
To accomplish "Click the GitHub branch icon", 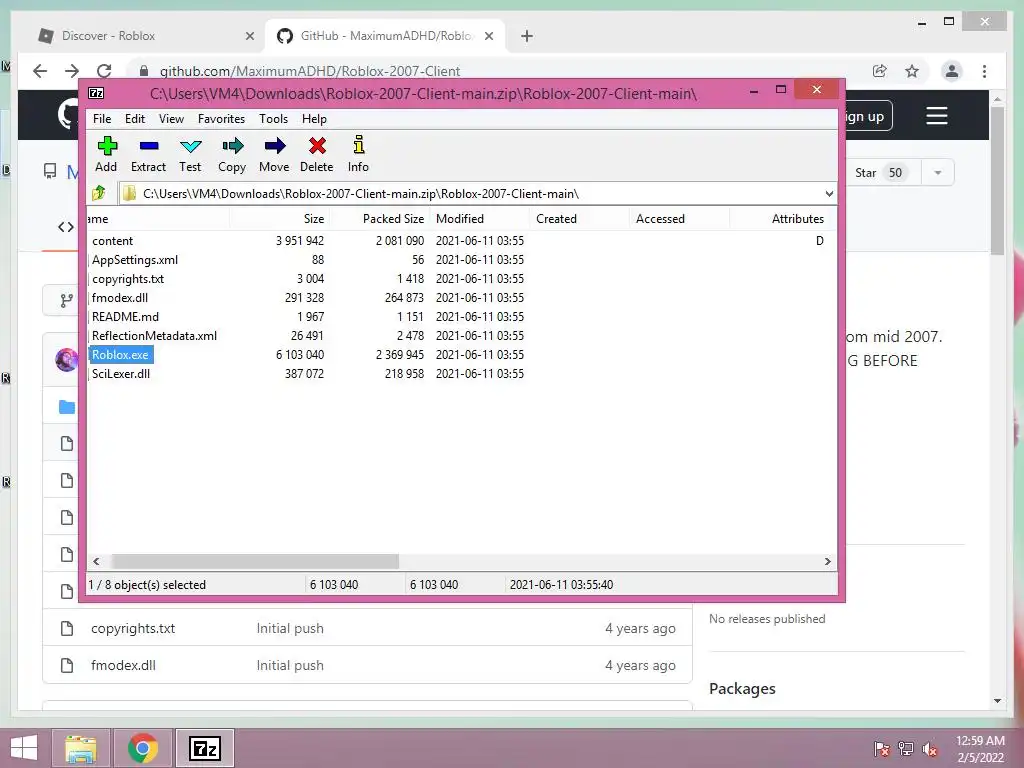I will point(67,300).
